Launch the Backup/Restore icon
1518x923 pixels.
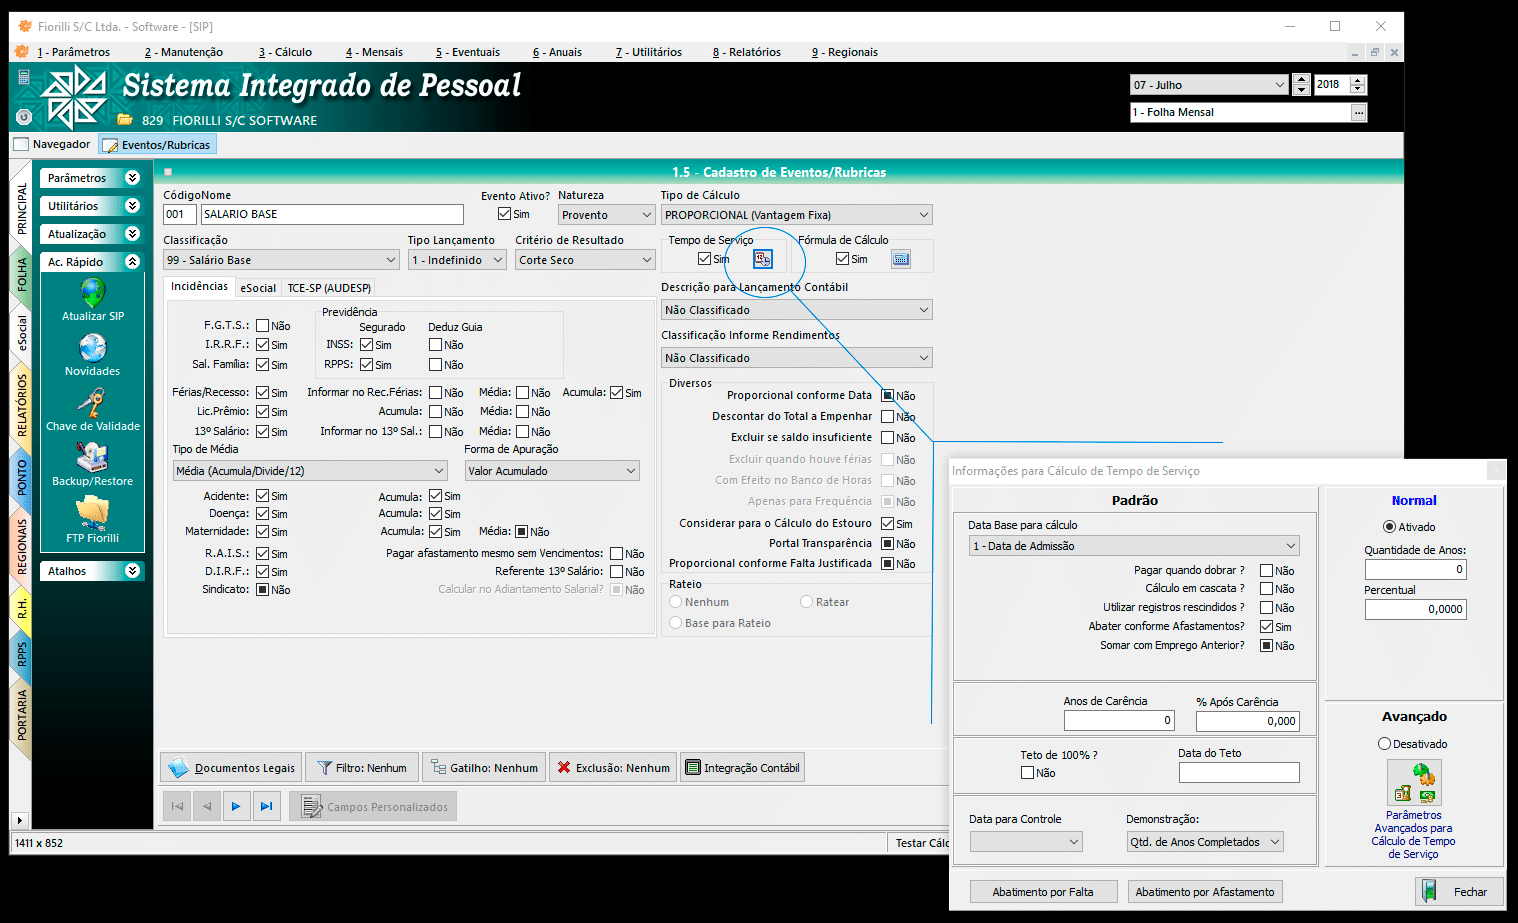tap(93, 458)
